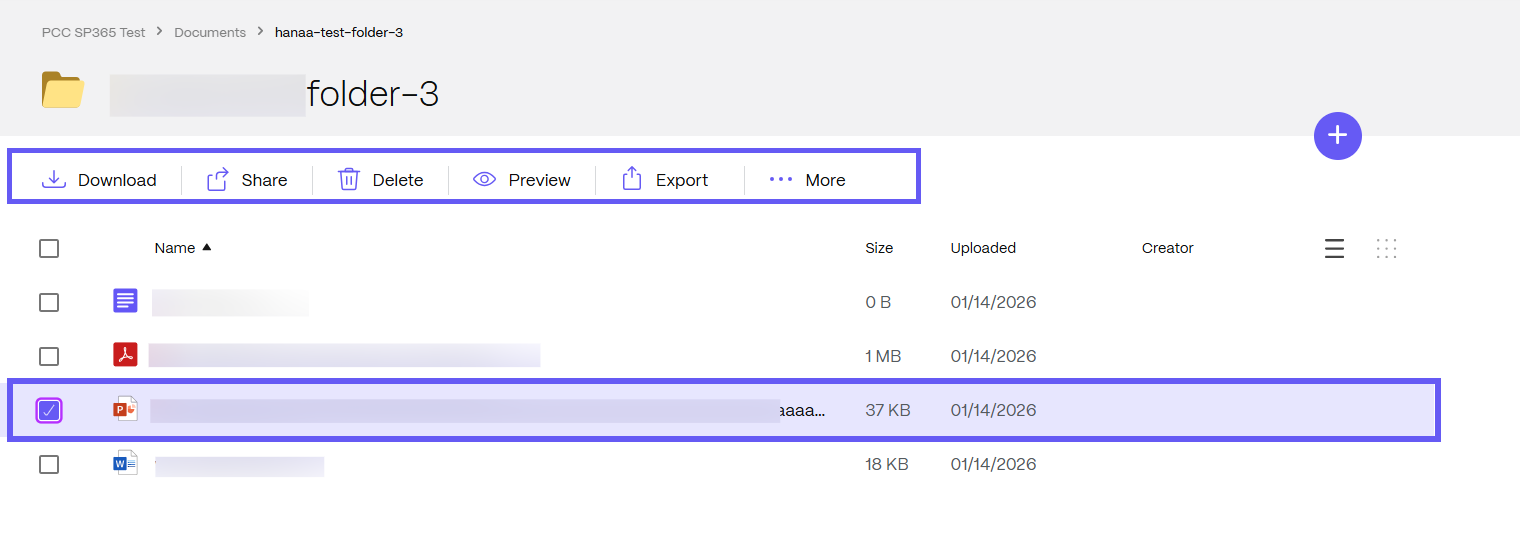1520x560 pixels.
Task: Click the Uploaded column header
Action: (983, 248)
